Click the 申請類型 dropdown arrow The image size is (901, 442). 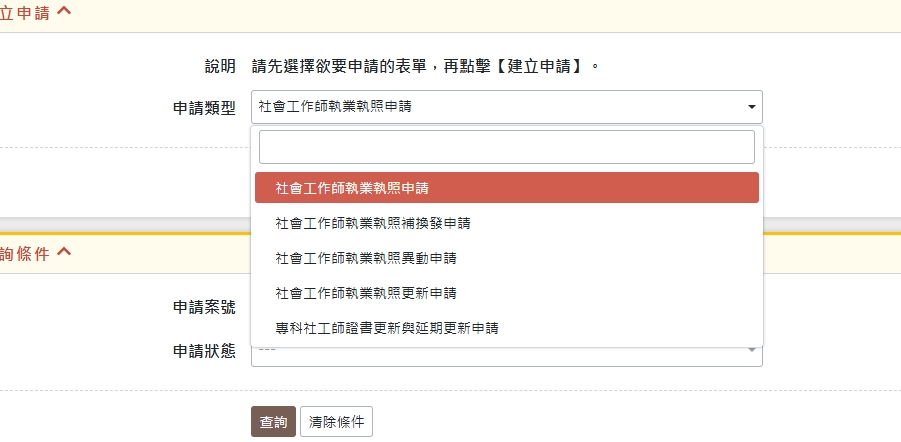pyautogui.click(x=751, y=107)
